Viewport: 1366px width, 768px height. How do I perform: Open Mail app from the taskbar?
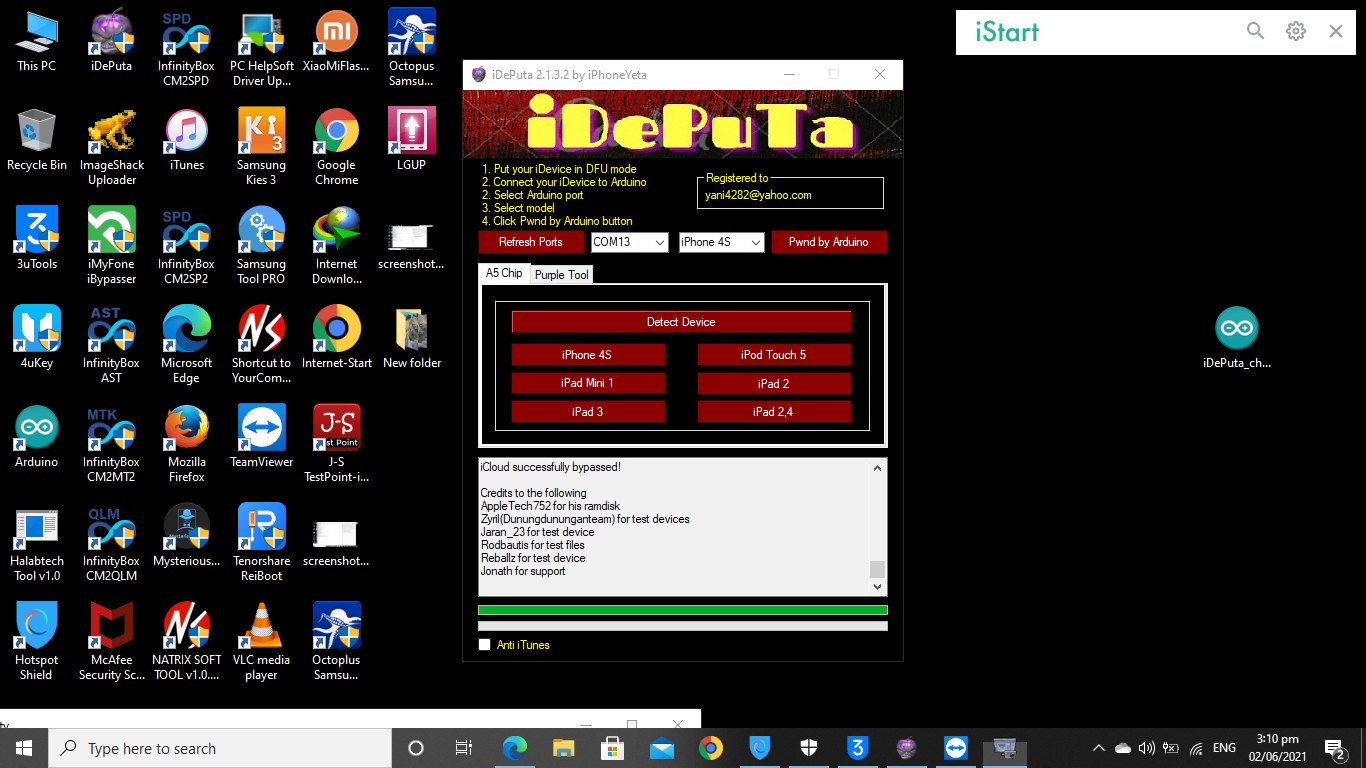point(661,748)
